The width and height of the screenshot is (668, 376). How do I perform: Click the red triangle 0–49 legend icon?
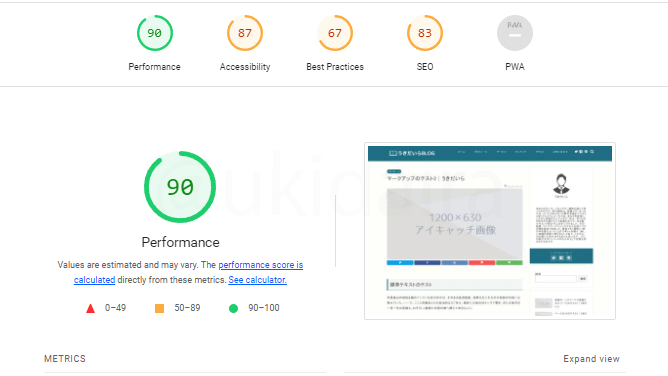pyautogui.click(x=90, y=308)
